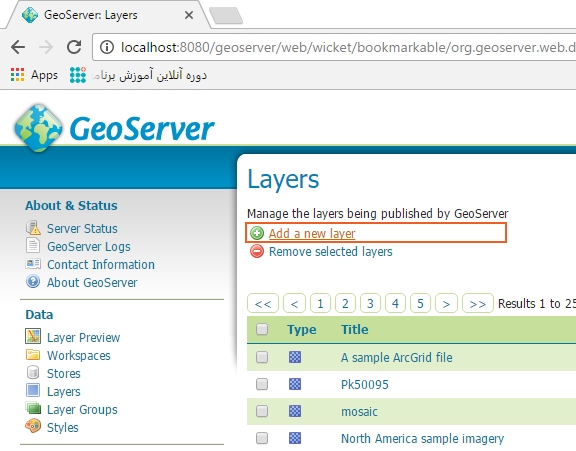Image resolution: width=576 pixels, height=451 pixels.
Task: Open the Apps grid icon in bookmarks bar
Action: [17, 75]
